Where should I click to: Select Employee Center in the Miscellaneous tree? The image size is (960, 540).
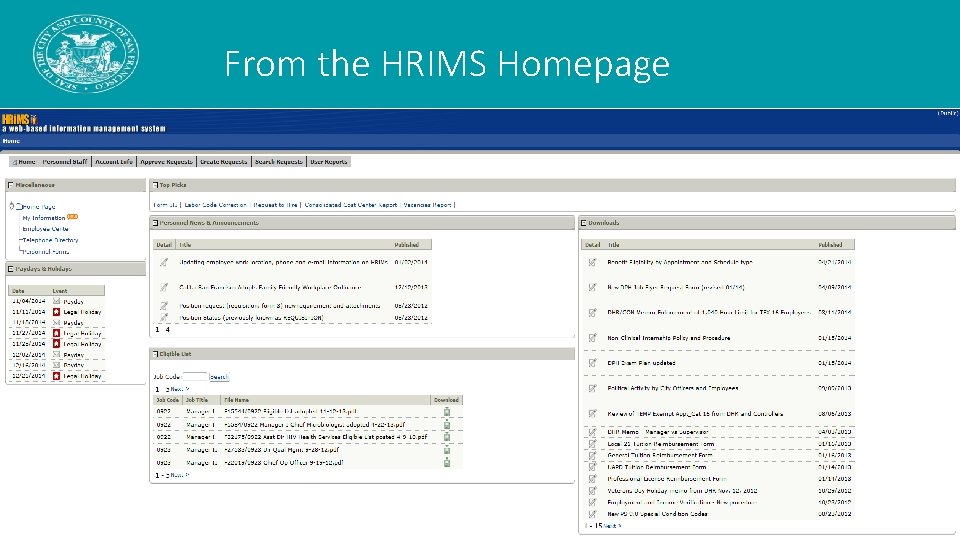pos(45,229)
